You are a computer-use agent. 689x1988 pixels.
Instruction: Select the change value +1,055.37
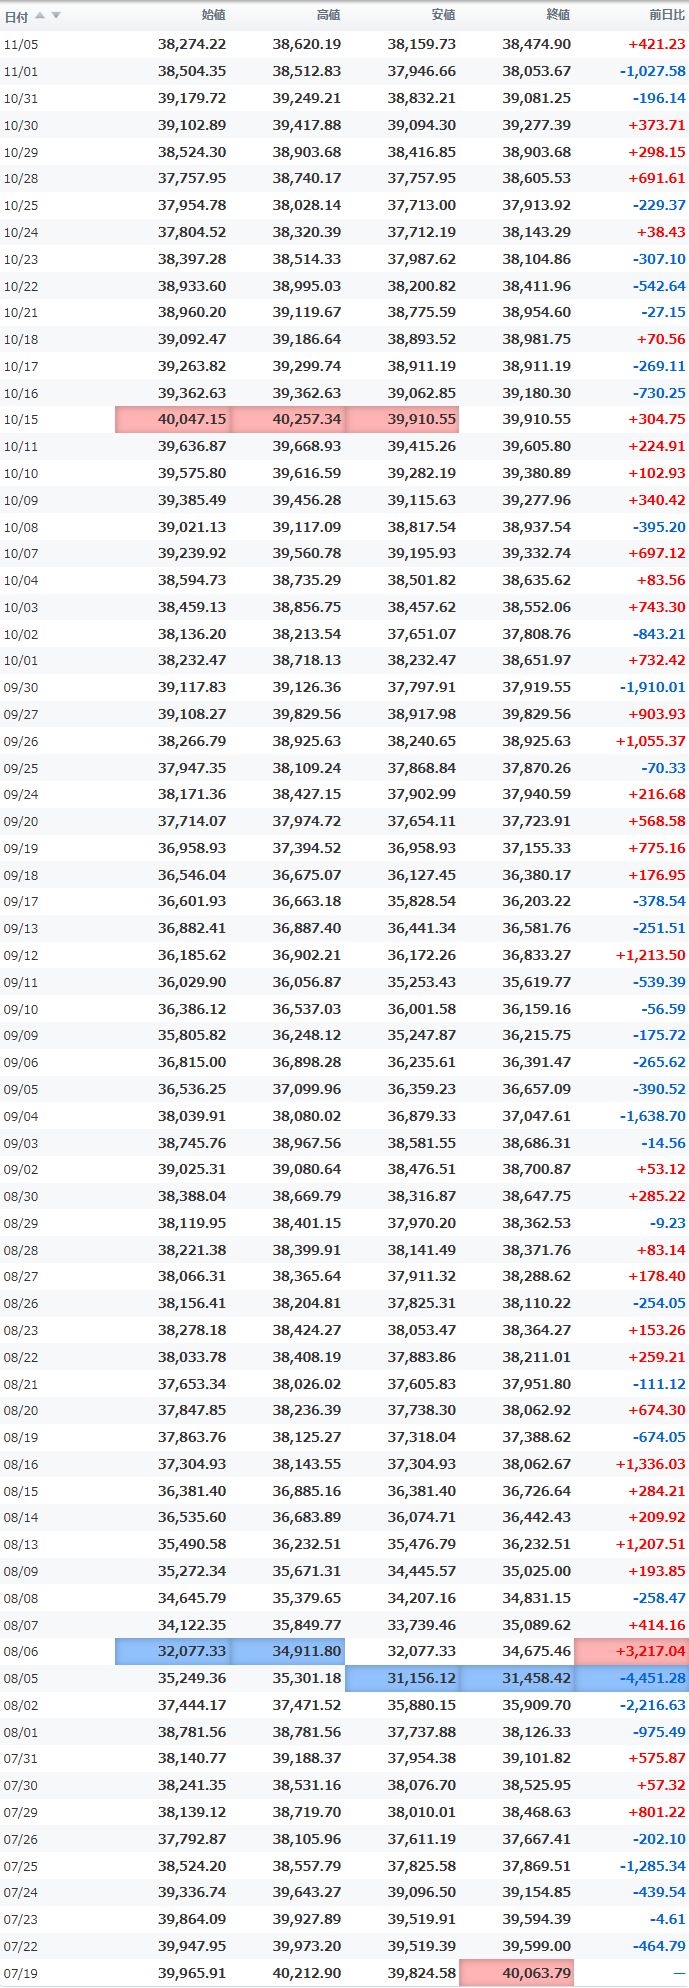651,741
